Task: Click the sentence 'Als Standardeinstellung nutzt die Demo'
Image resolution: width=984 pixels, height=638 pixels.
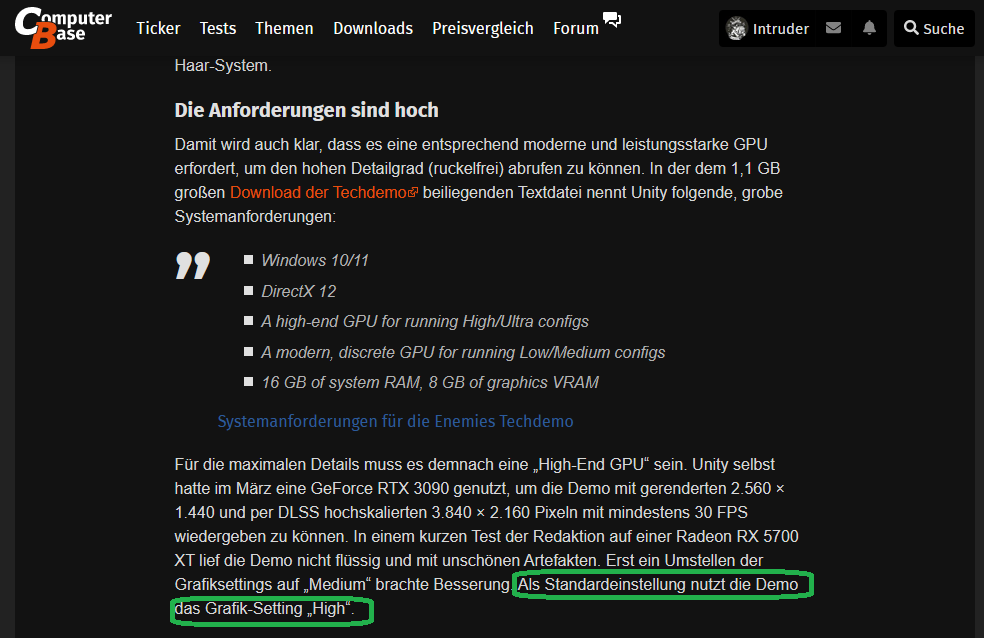Action: [658, 585]
